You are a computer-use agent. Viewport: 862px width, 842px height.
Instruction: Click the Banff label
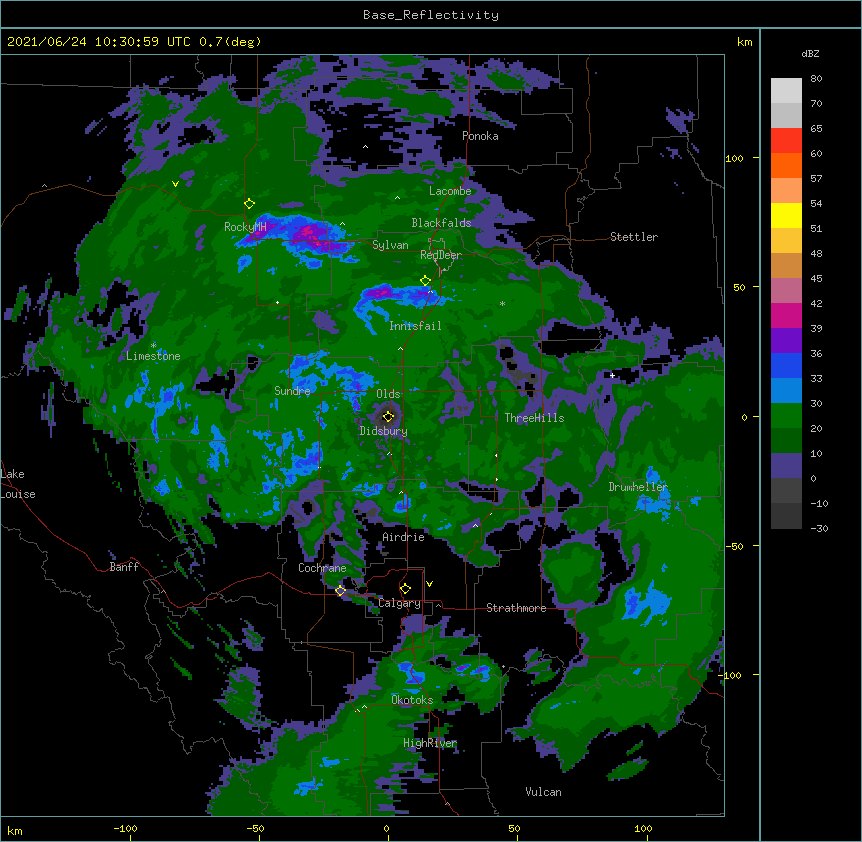[124, 567]
